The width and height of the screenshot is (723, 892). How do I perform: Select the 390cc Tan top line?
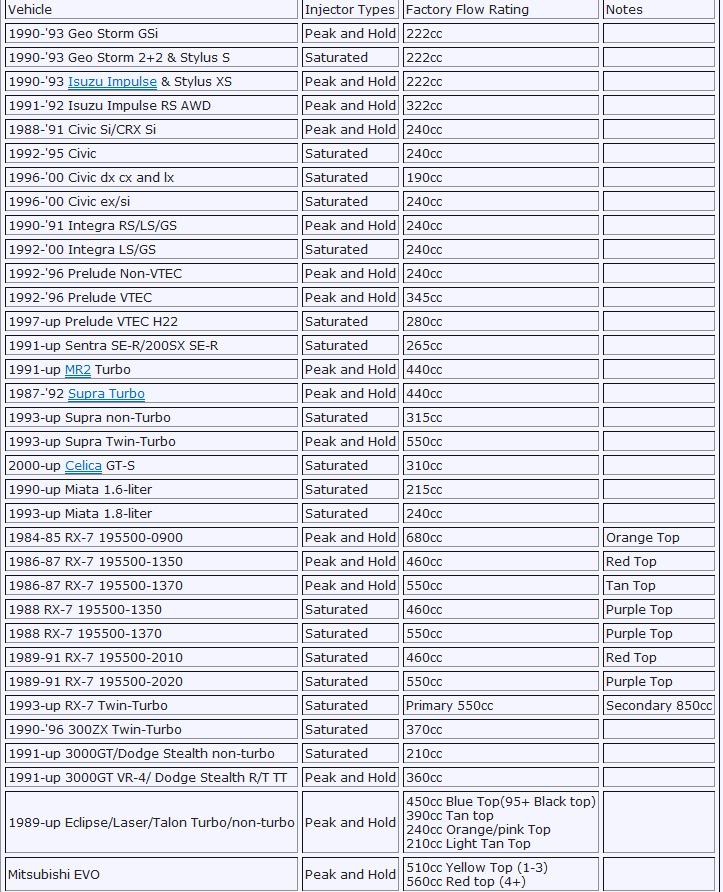tap(449, 815)
